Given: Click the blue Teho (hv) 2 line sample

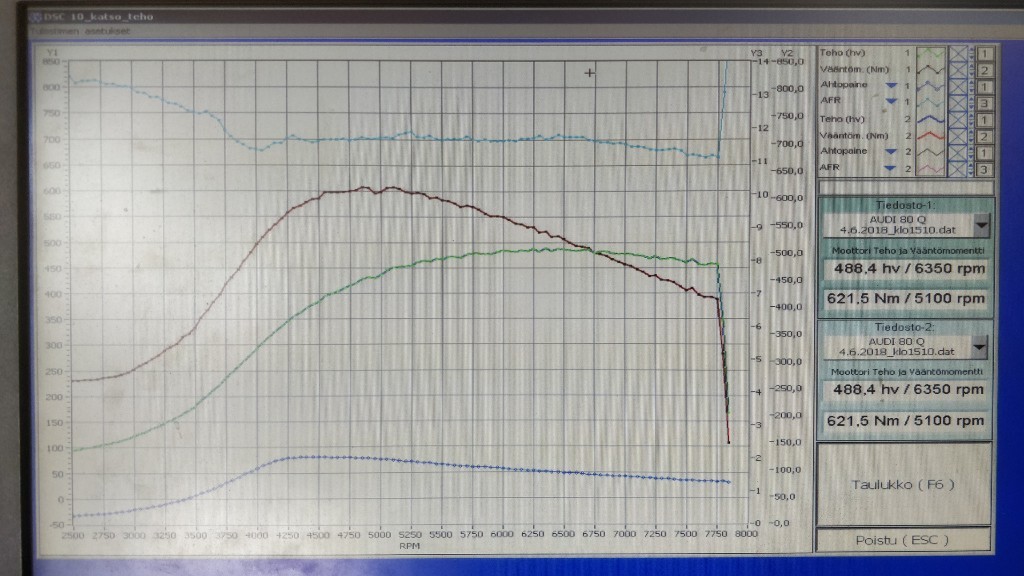Looking at the screenshot, I should pos(932,119).
